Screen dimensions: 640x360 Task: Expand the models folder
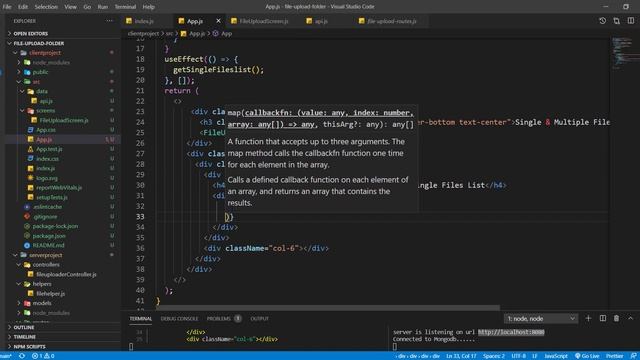(x=42, y=303)
